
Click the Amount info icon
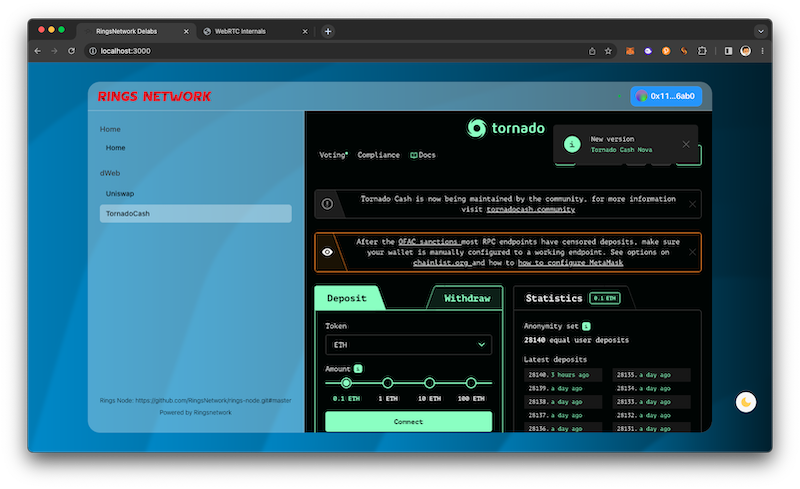pyautogui.click(x=358, y=369)
